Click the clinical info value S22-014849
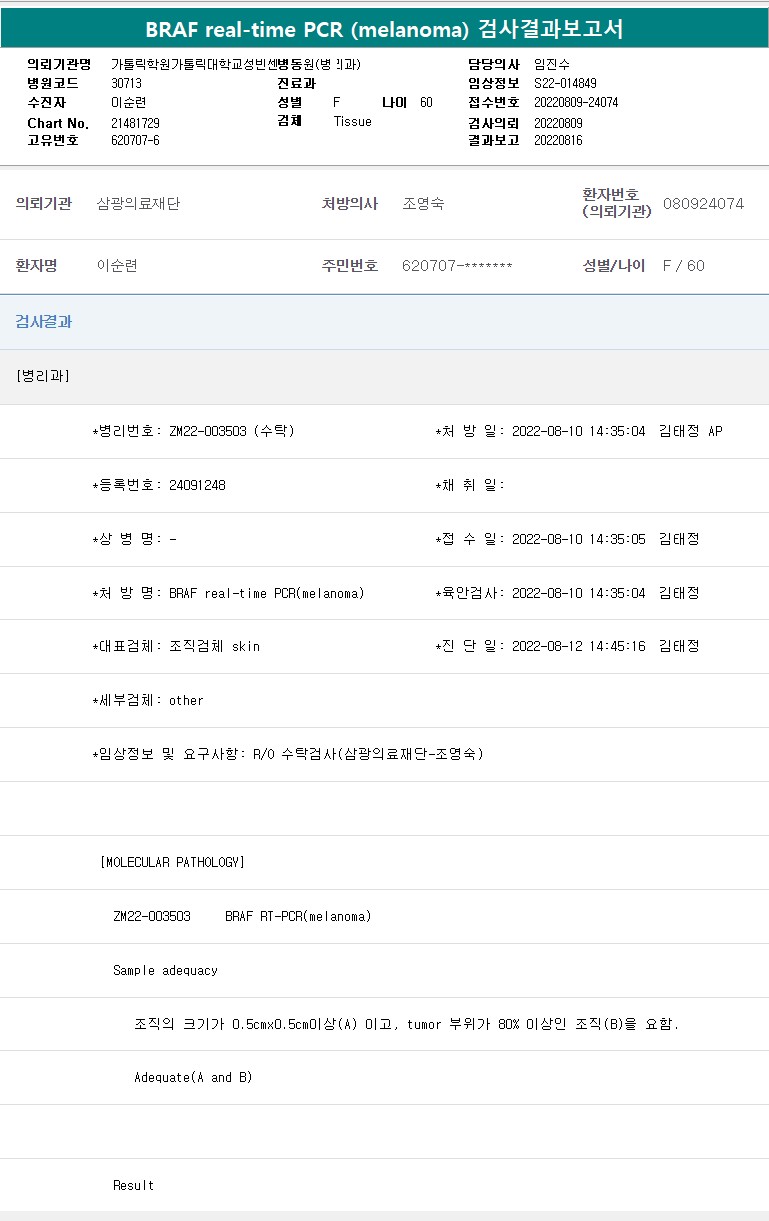This screenshot has height=1221, width=769. (565, 84)
